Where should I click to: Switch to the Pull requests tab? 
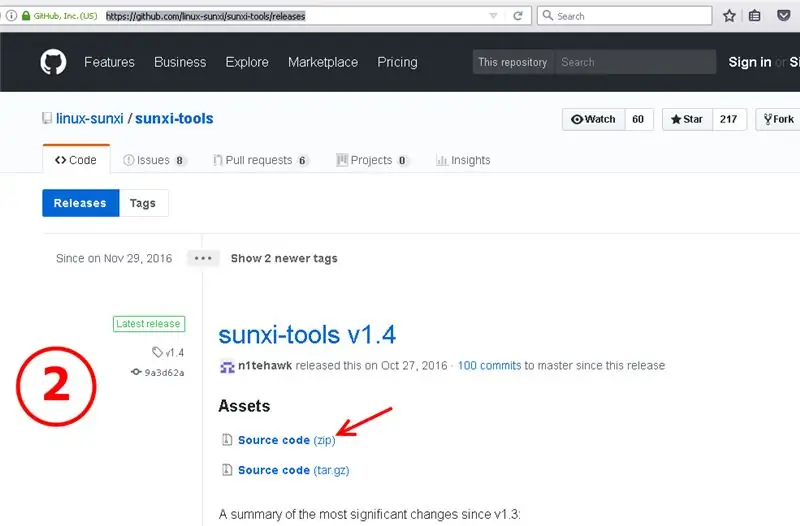tap(261, 160)
